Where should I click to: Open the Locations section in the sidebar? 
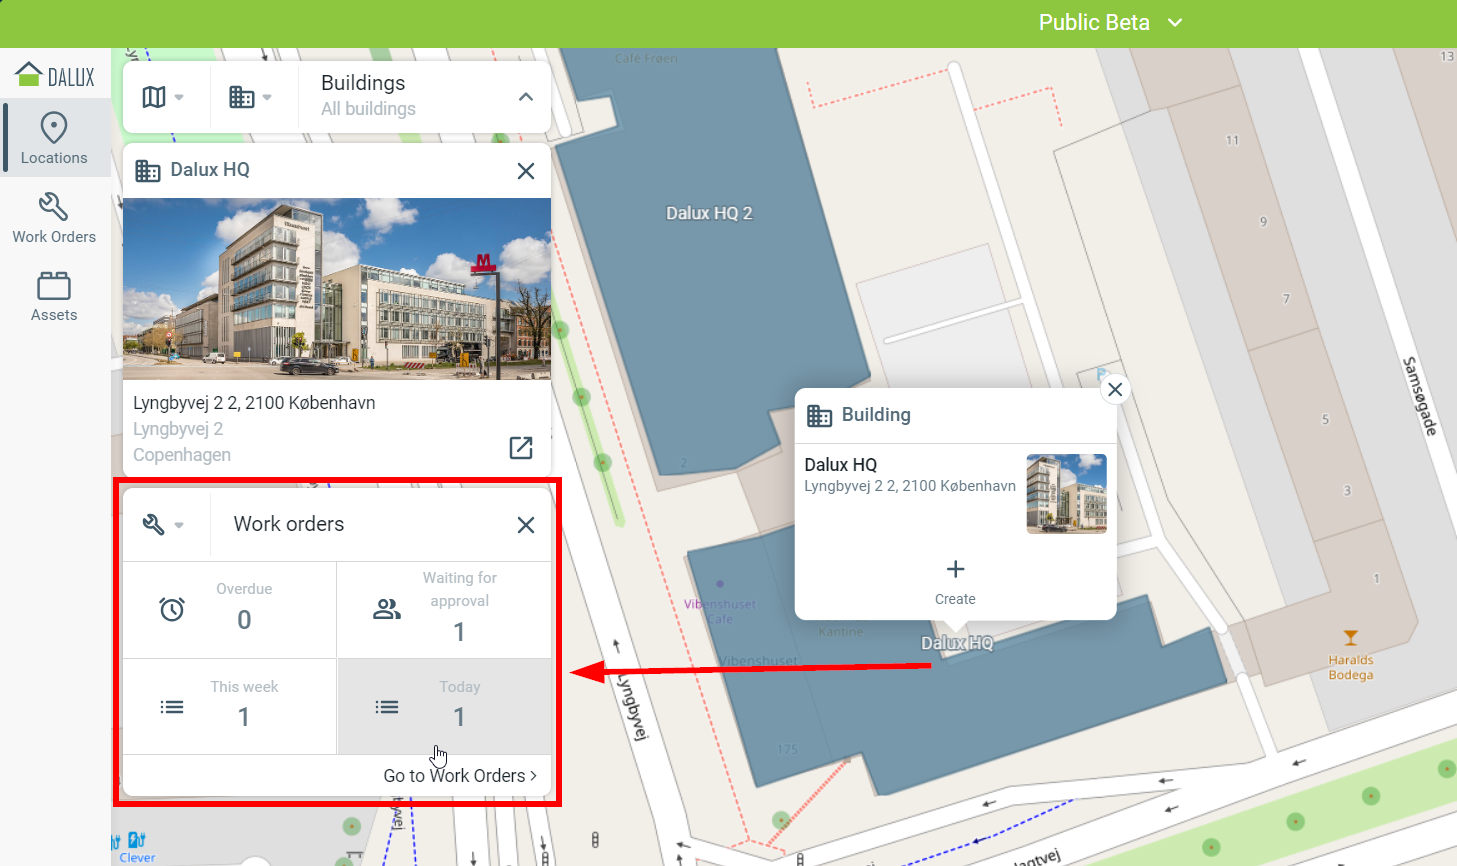click(x=54, y=138)
